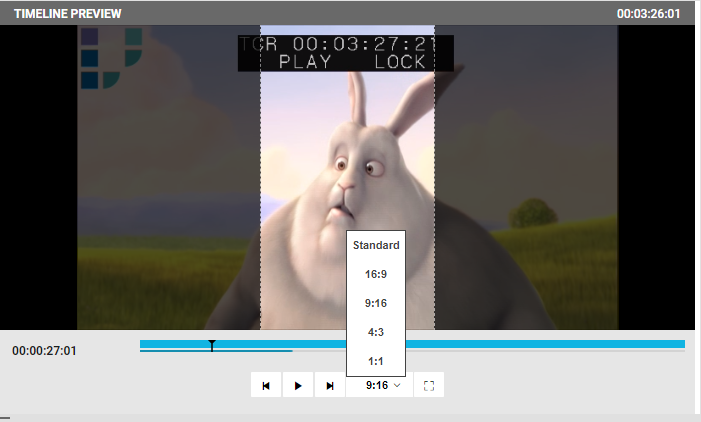The image size is (701, 422).
Task: Skip to next frame button
Action: (330, 385)
